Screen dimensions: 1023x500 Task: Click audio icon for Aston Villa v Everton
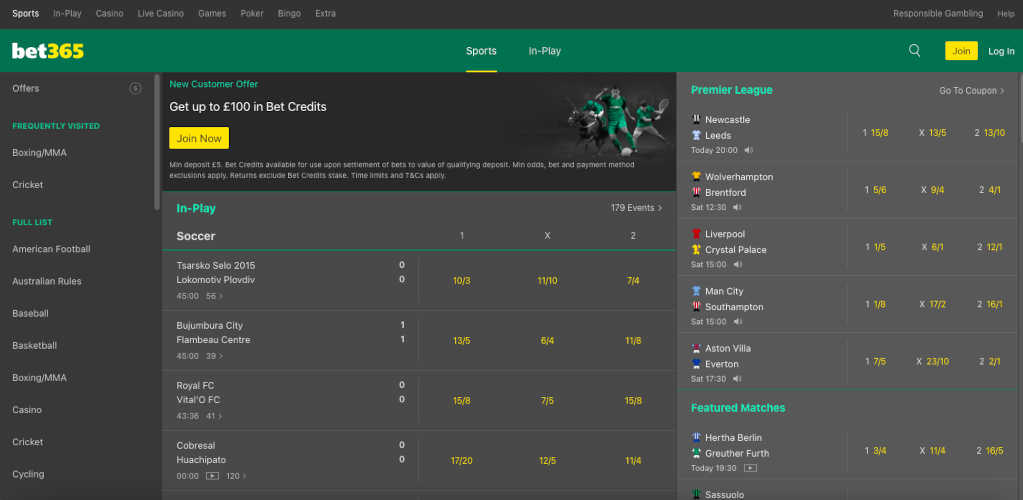click(737, 379)
